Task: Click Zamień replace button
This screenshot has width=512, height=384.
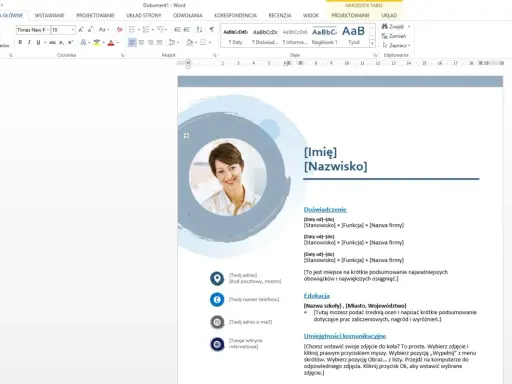Action: coord(394,36)
